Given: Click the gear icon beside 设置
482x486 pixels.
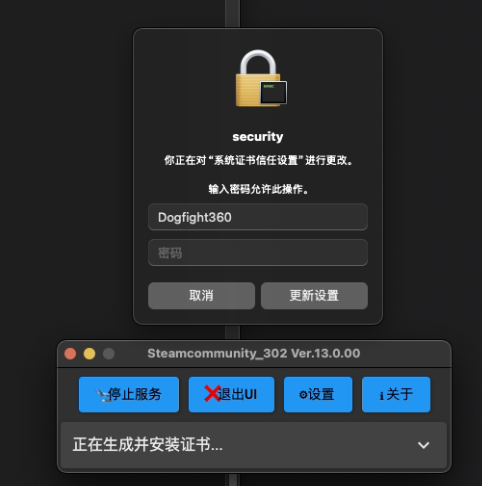Looking at the screenshot, I should click(303, 395).
